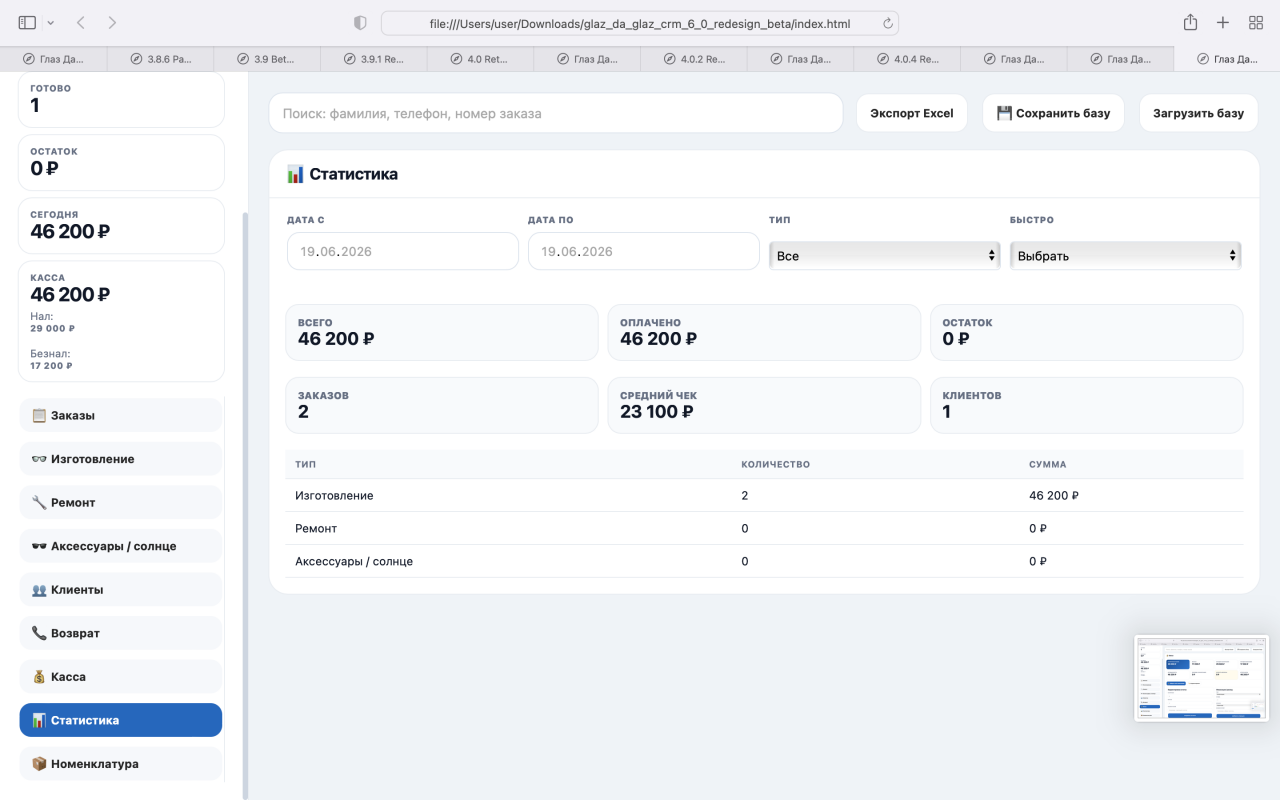The height and width of the screenshot is (800, 1280).
Task: Open the Быстро dropdown showing Выбрать
Action: [x=1126, y=256]
